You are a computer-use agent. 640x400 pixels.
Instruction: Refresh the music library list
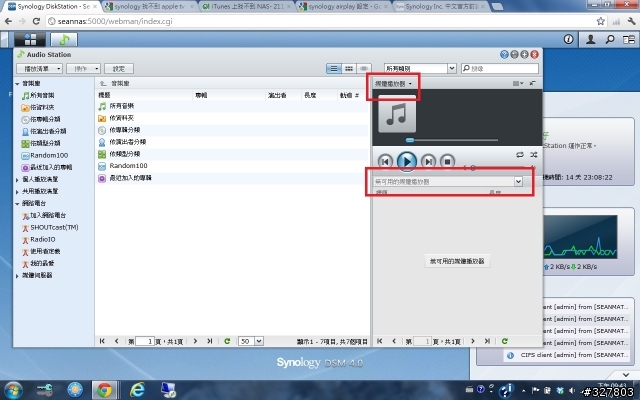227,341
